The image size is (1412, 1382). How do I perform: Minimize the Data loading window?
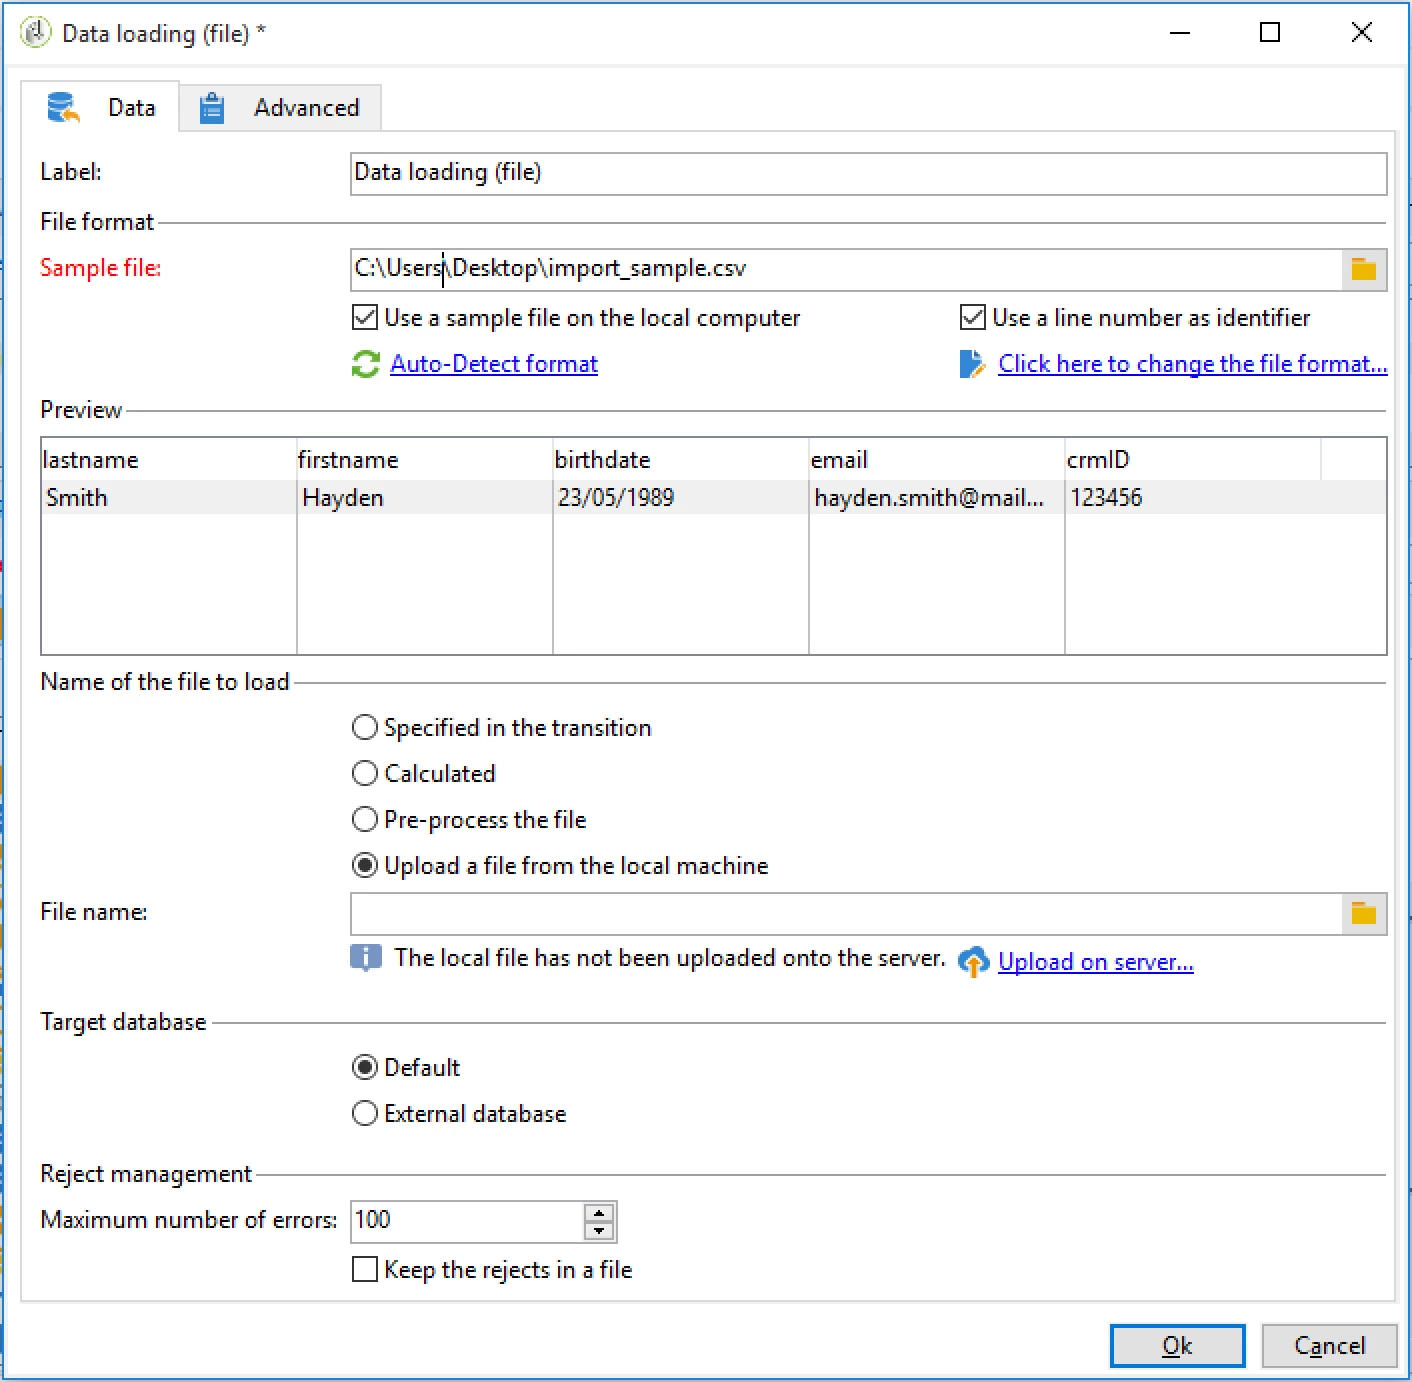pos(1180,33)
